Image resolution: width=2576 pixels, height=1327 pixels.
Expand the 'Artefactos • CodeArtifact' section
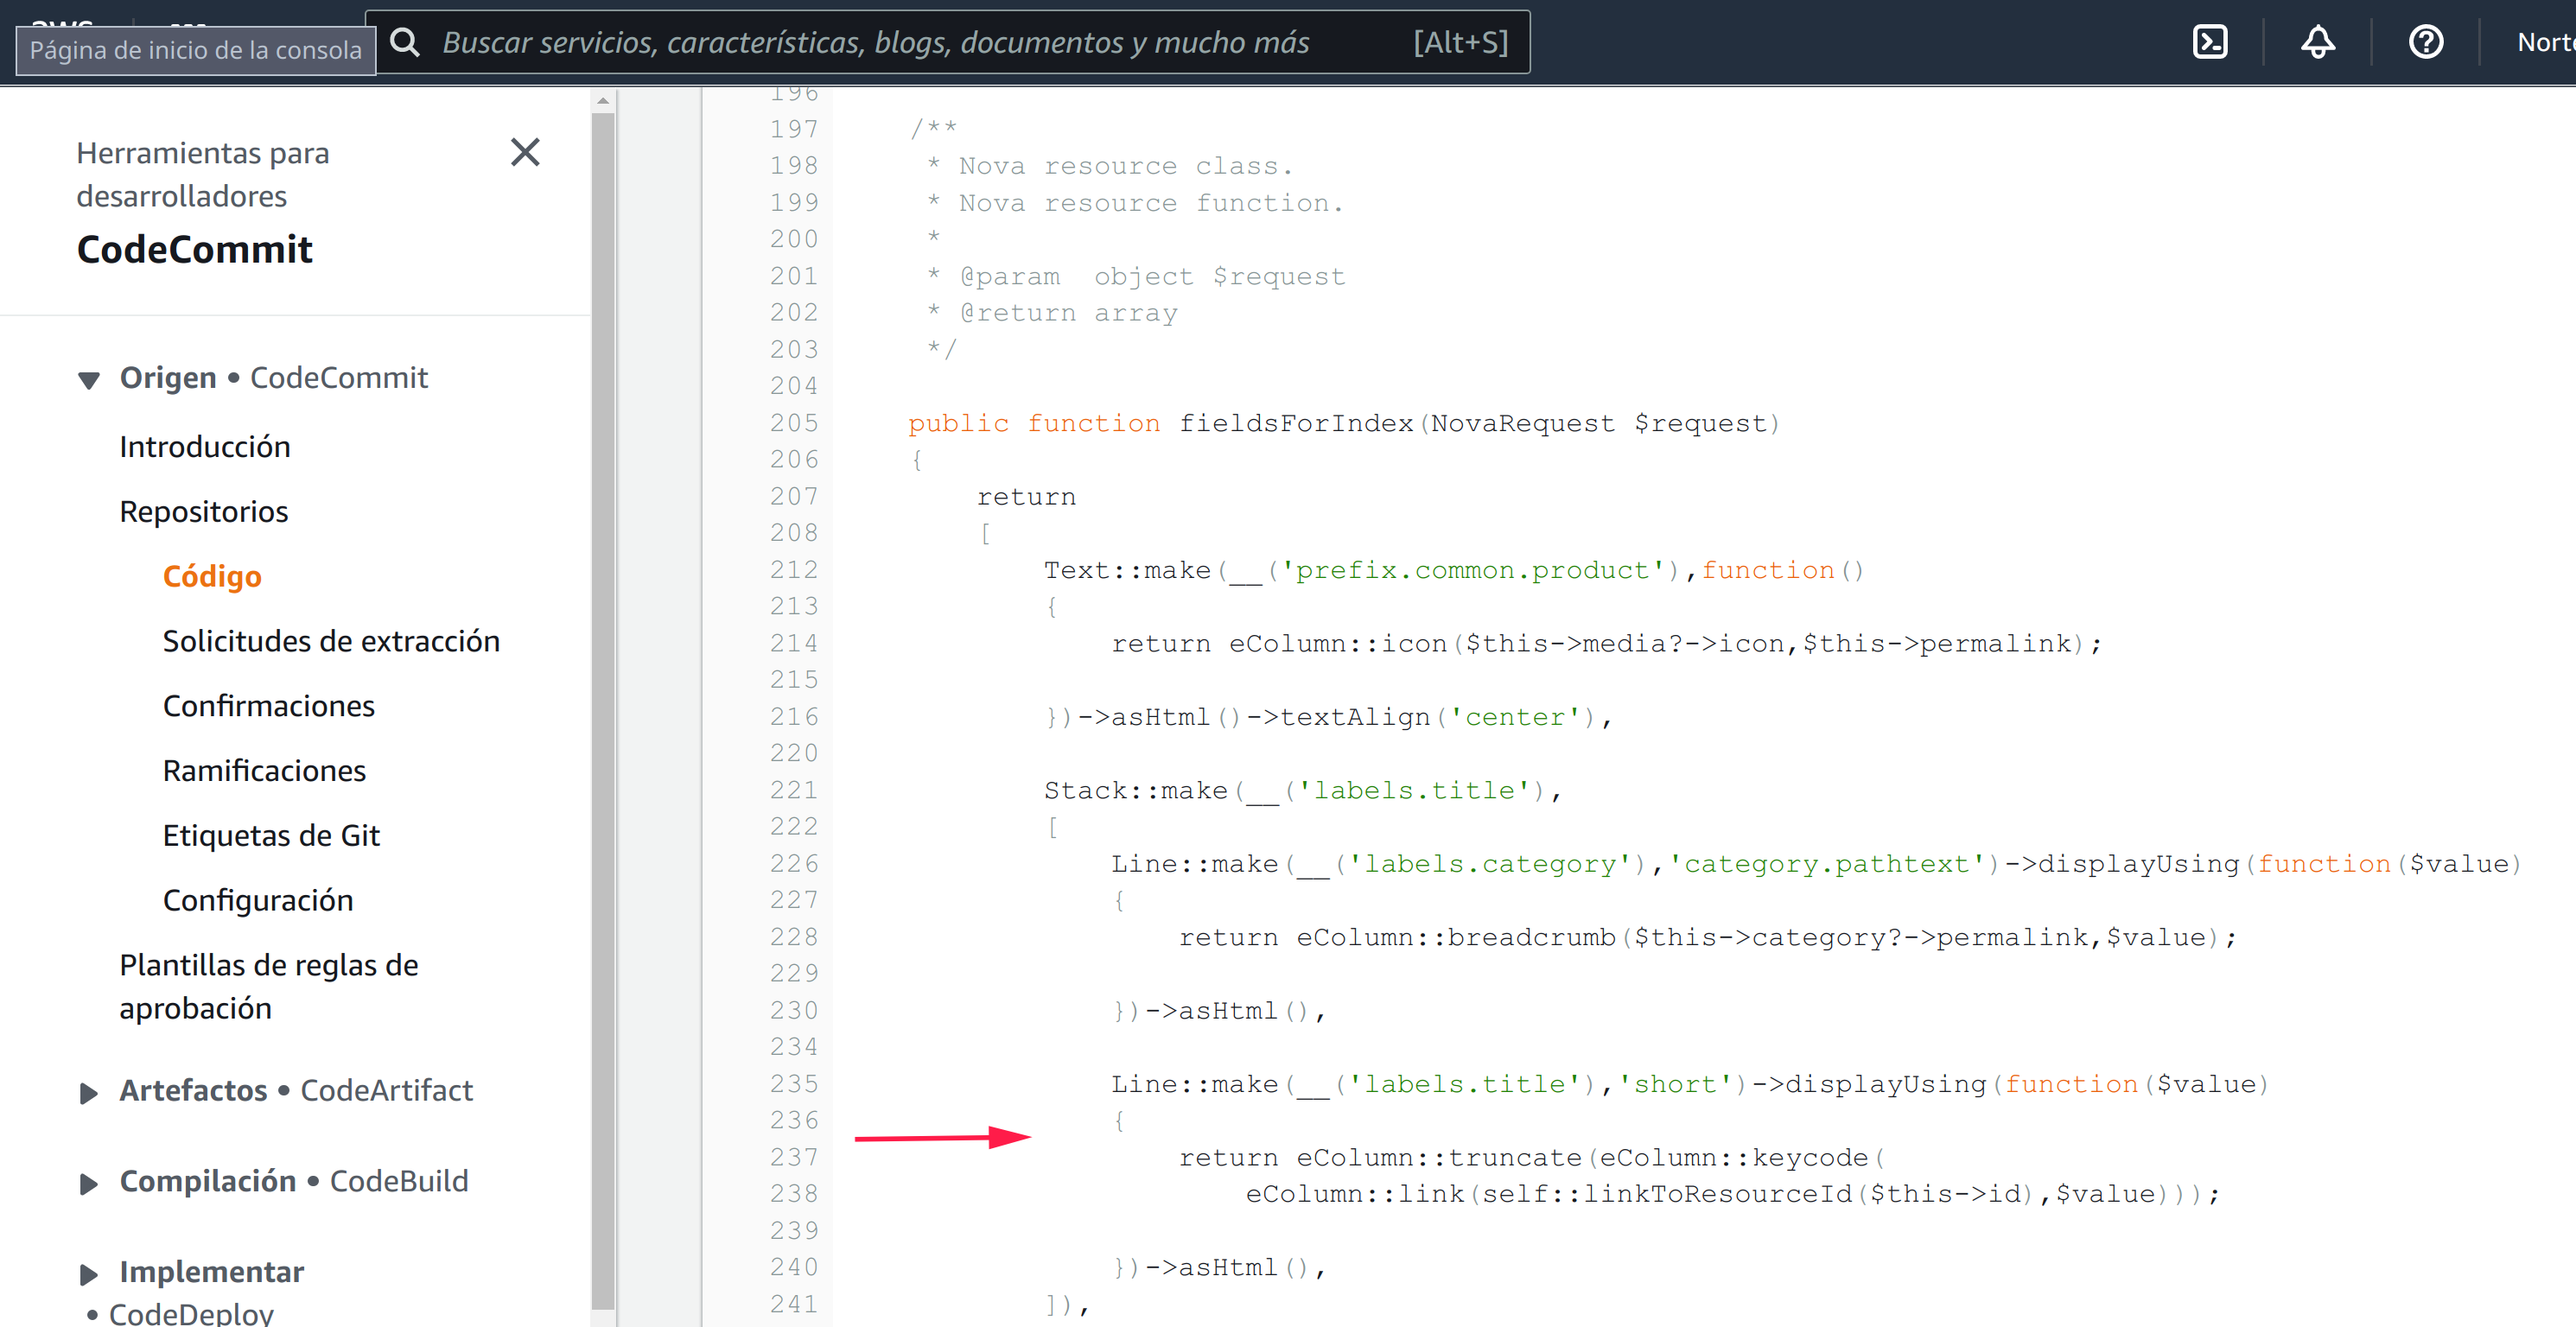pyautogui.click(x=86, y=1092)
